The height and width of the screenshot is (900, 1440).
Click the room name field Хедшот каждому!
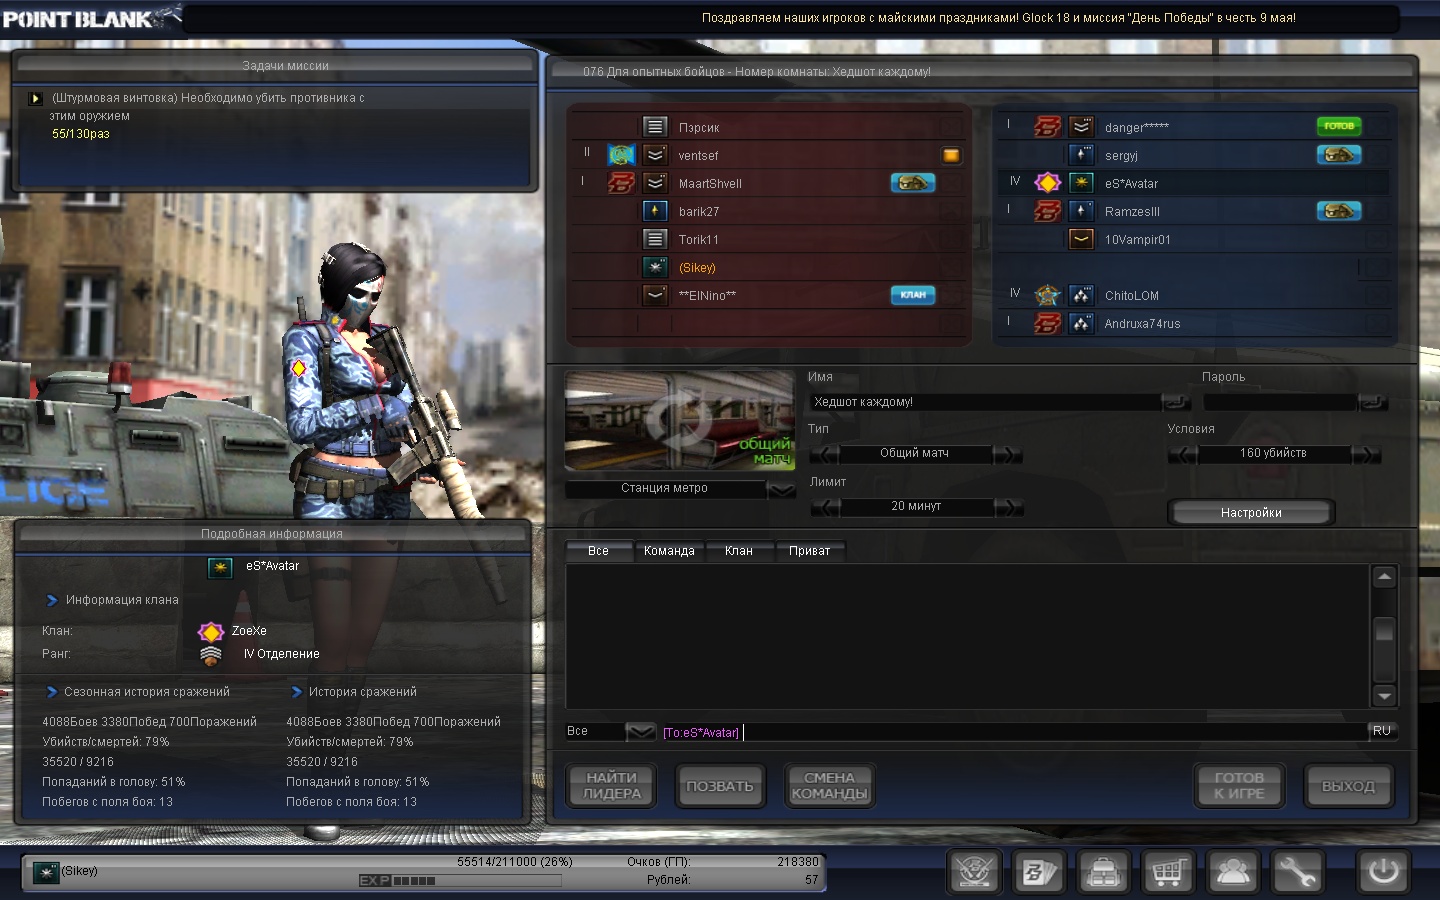point(985,402)
